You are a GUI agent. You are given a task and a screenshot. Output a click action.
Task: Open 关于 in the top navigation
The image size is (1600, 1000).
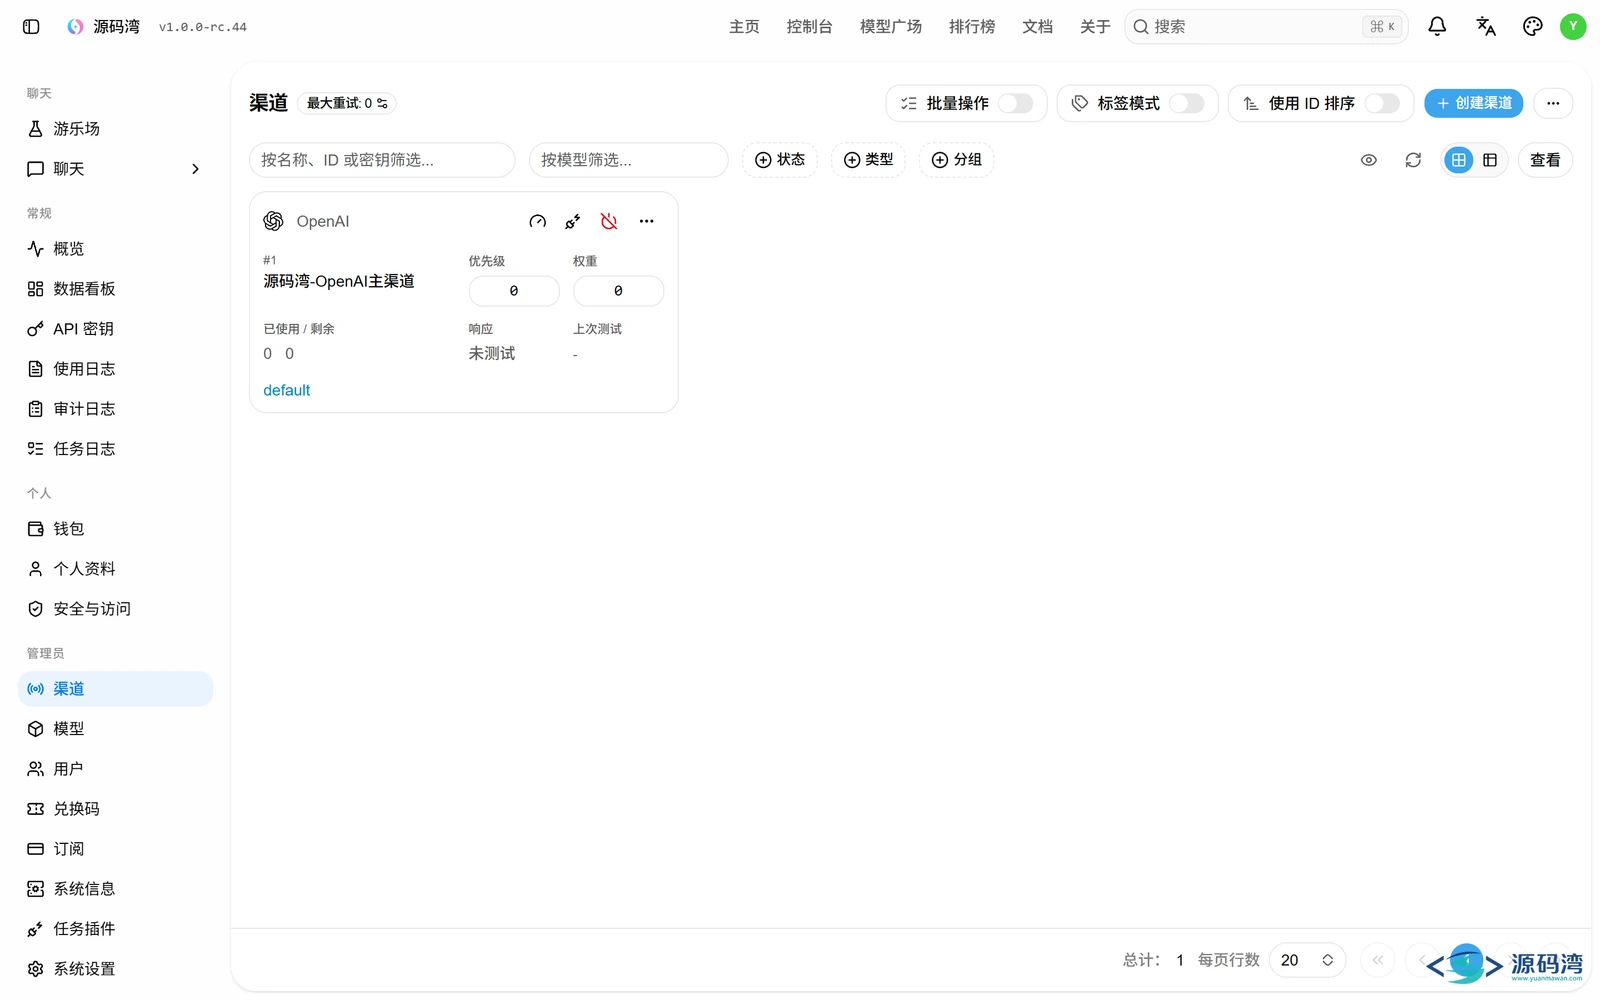click(1095, 27)
